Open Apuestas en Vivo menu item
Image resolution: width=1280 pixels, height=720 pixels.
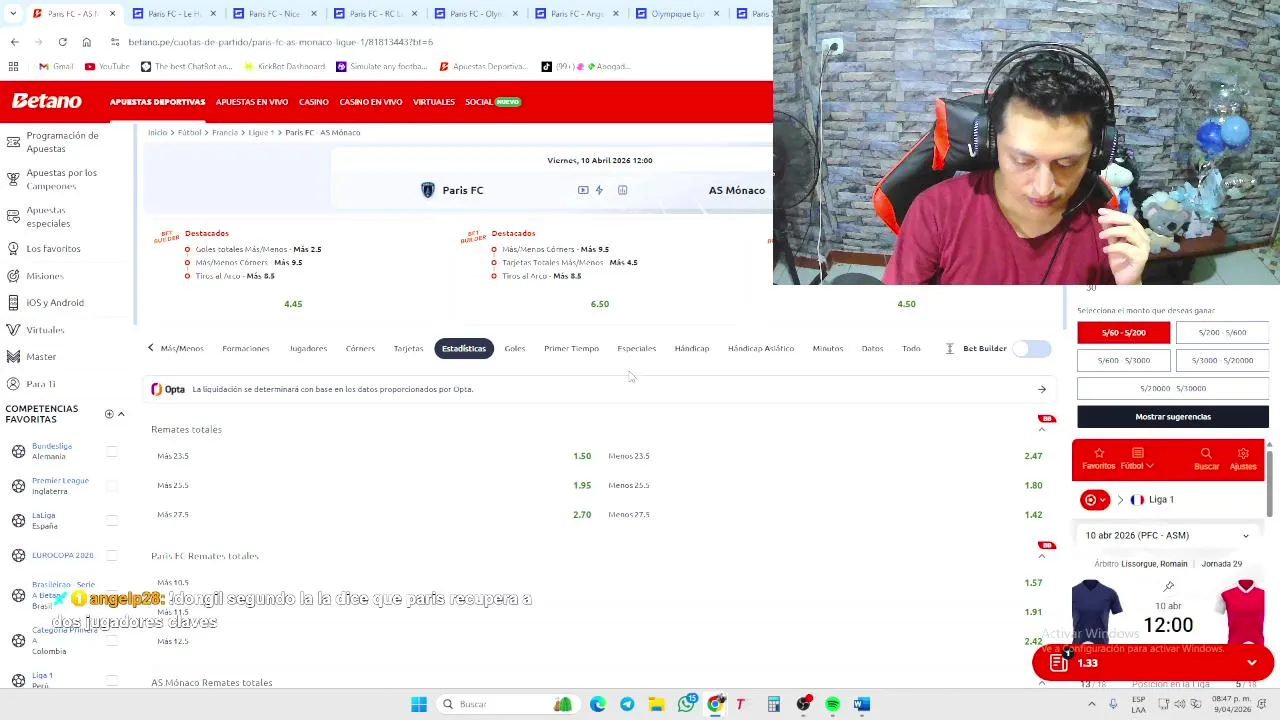pos(252,102)
